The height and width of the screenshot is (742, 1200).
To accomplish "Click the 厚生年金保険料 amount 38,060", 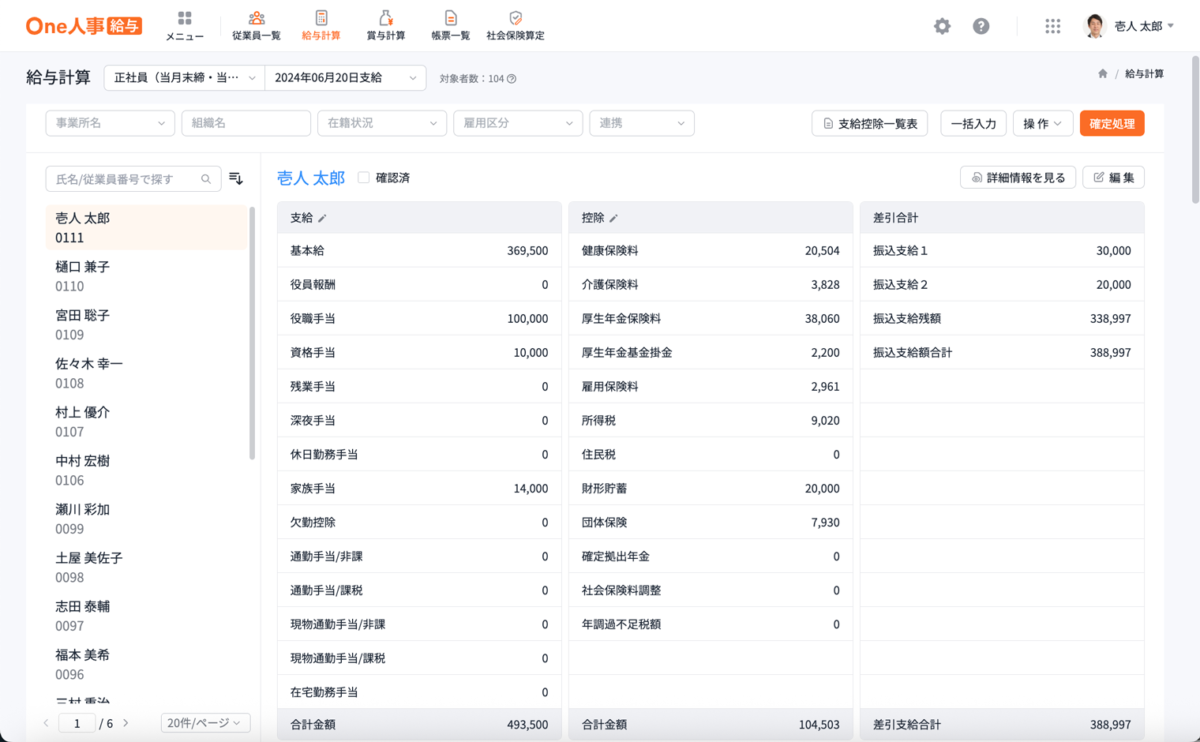I will pyautogui.click(x=822, y=319).
